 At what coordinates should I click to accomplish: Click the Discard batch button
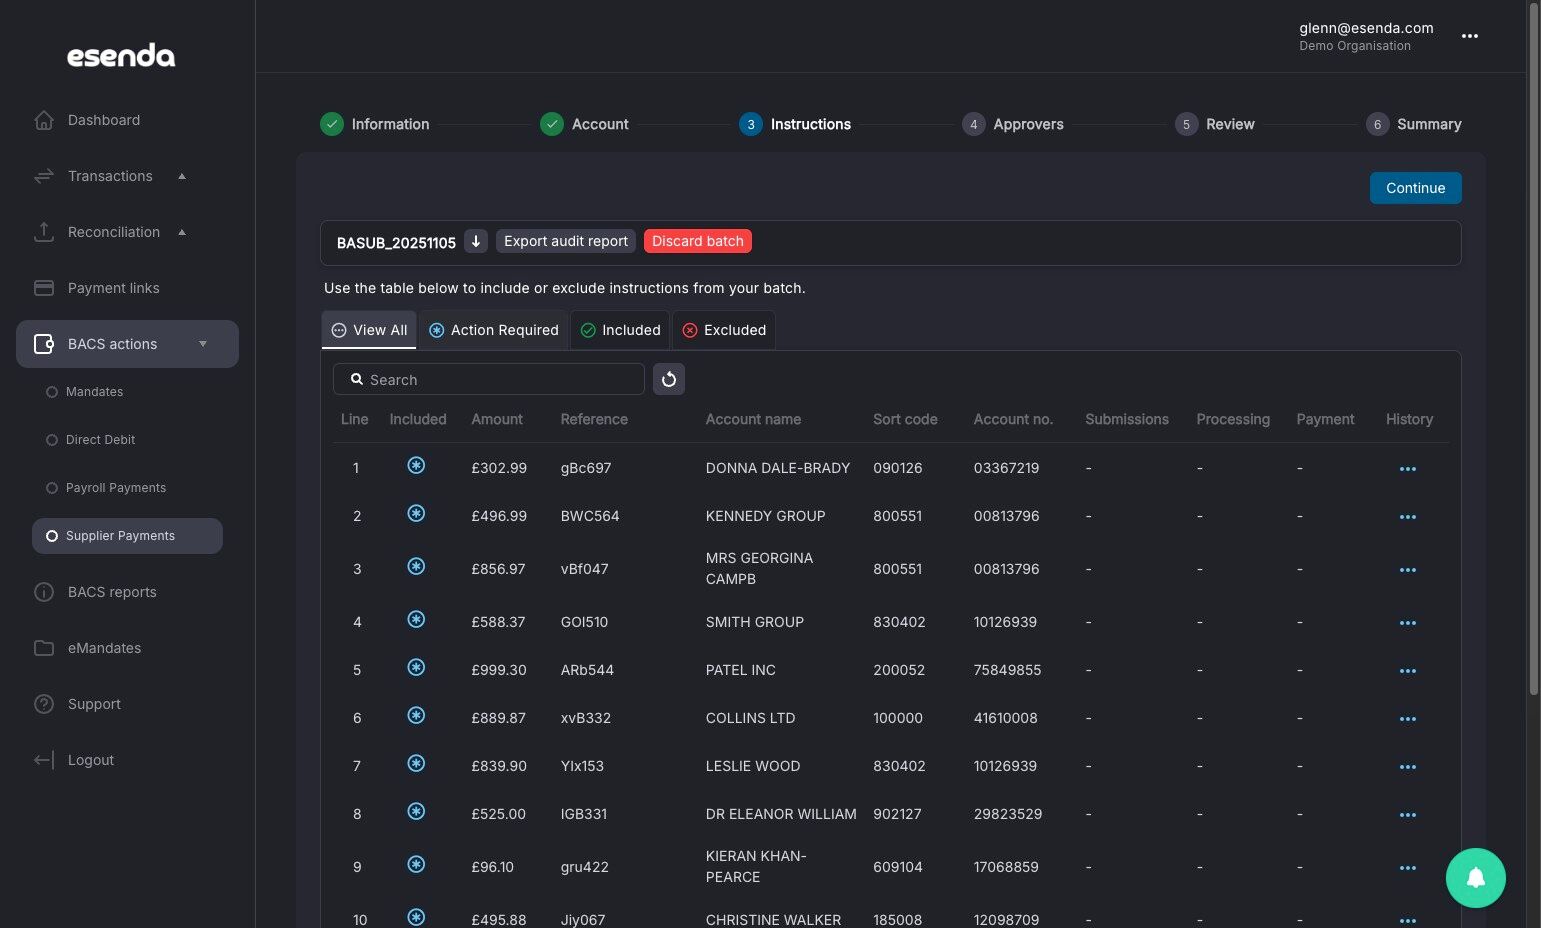coord(698,241)
